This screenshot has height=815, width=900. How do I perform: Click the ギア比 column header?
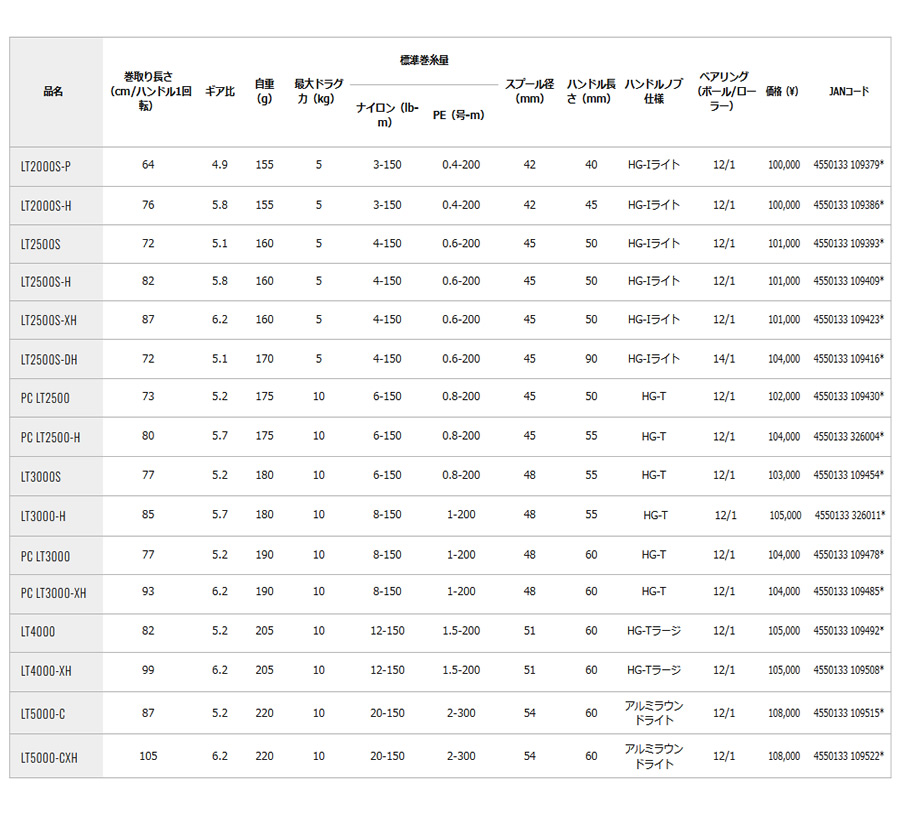(x=220, y=91)
